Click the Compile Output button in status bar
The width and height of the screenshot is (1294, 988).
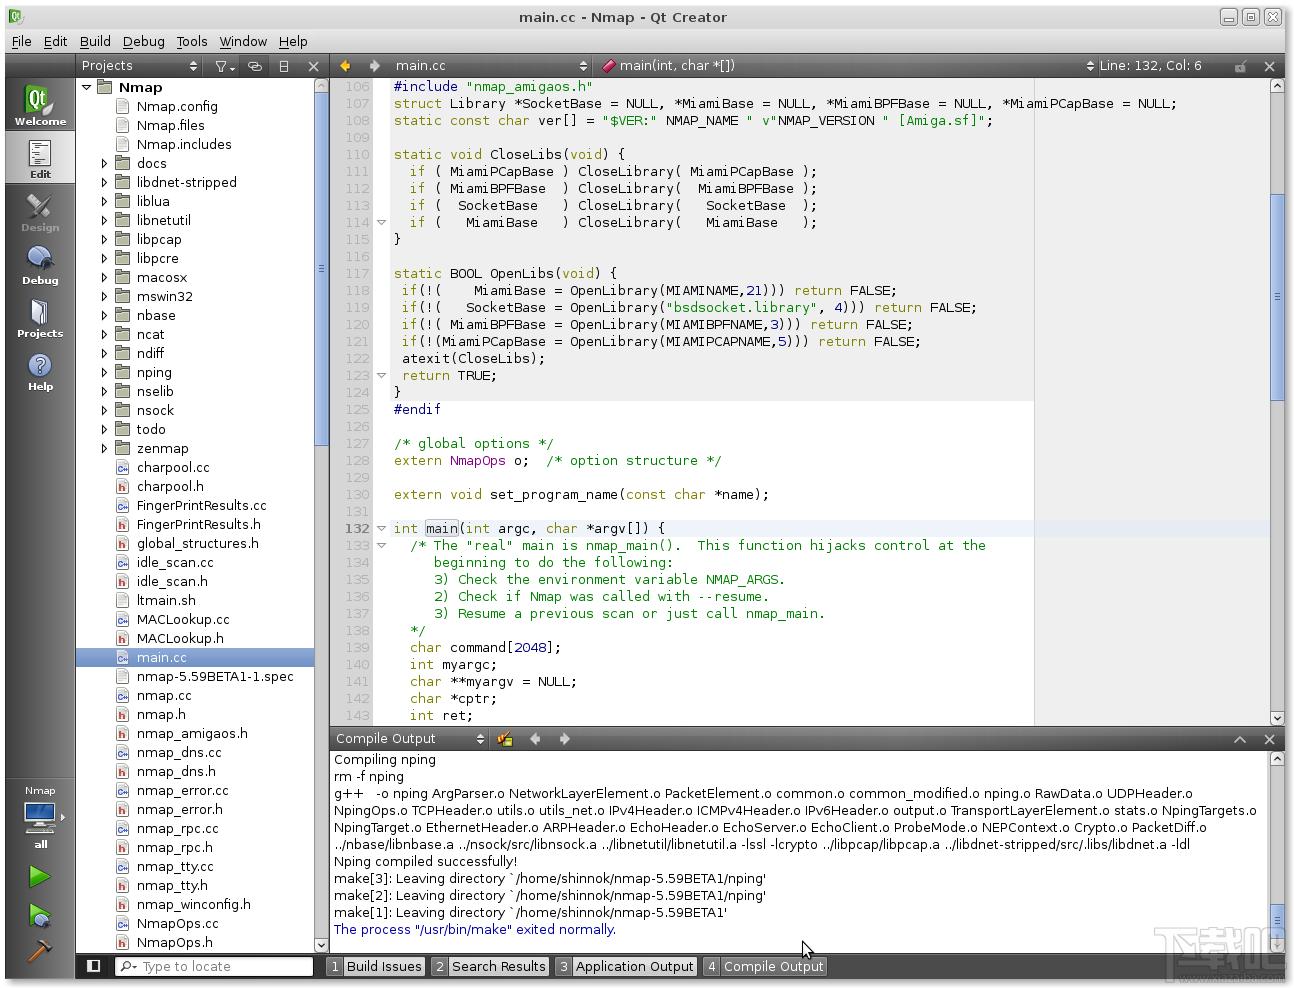pyautogui.click(x=765, y=966)
